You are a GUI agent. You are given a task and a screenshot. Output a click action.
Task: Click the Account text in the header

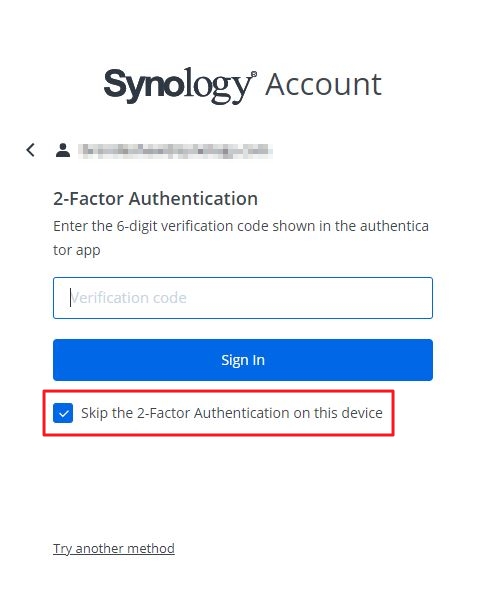click(324, 84)
